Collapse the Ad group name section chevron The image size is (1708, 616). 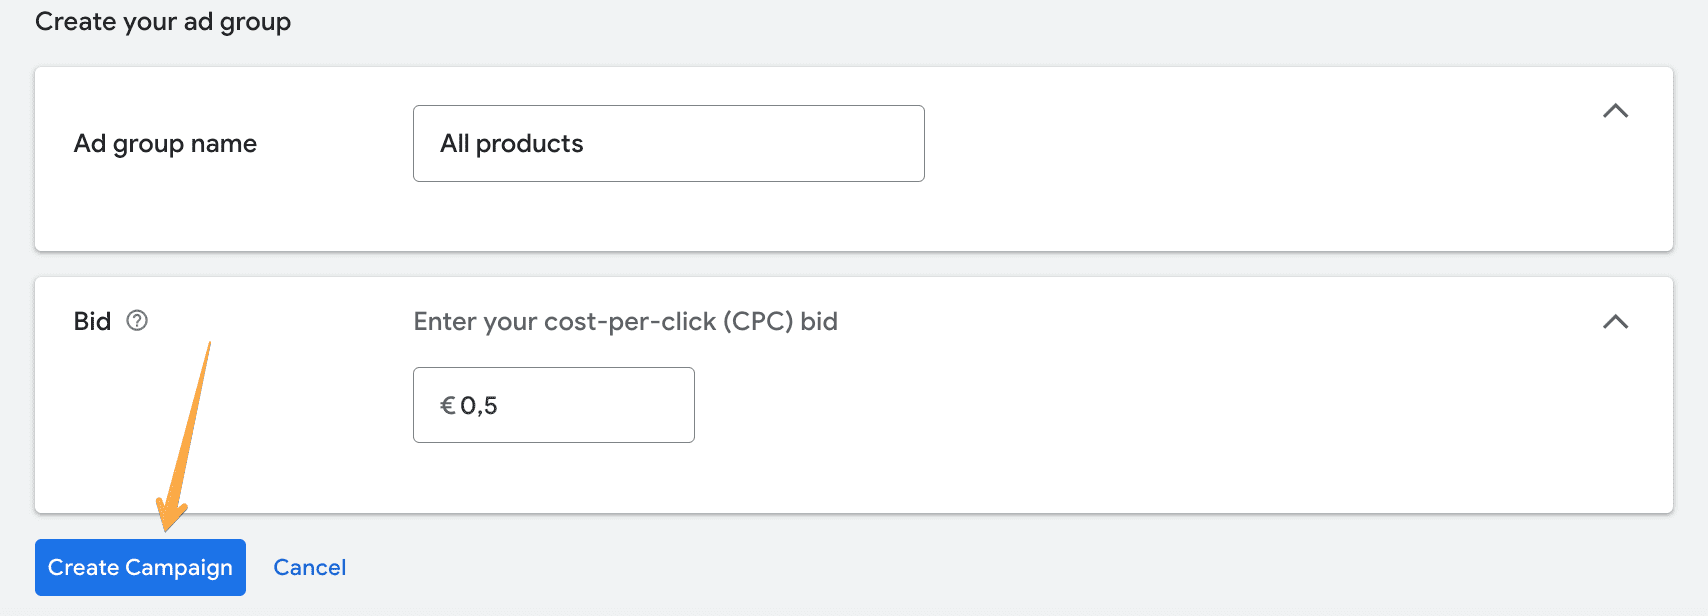pos(1615,111)
